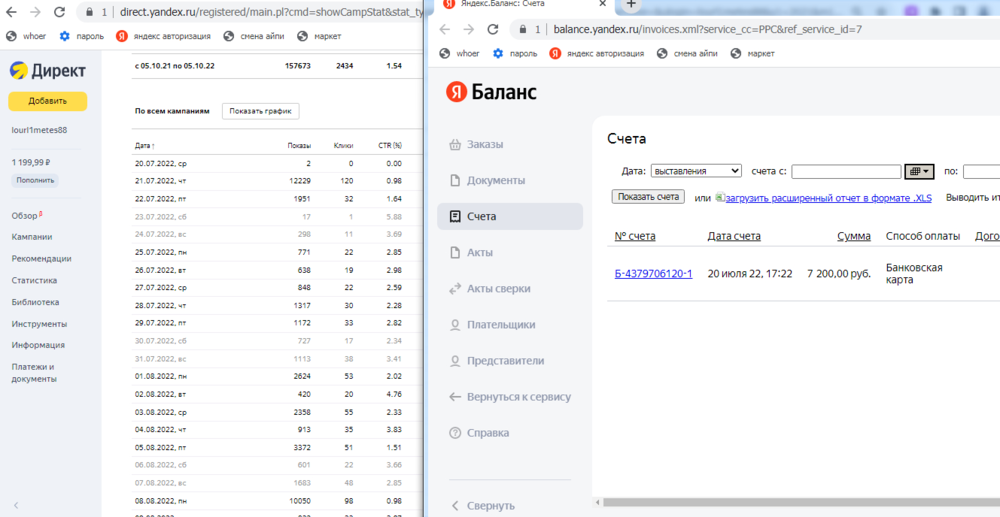1000x517 pixels.
Task: Click the Показать счета button
Action: [x=648, y=196]
